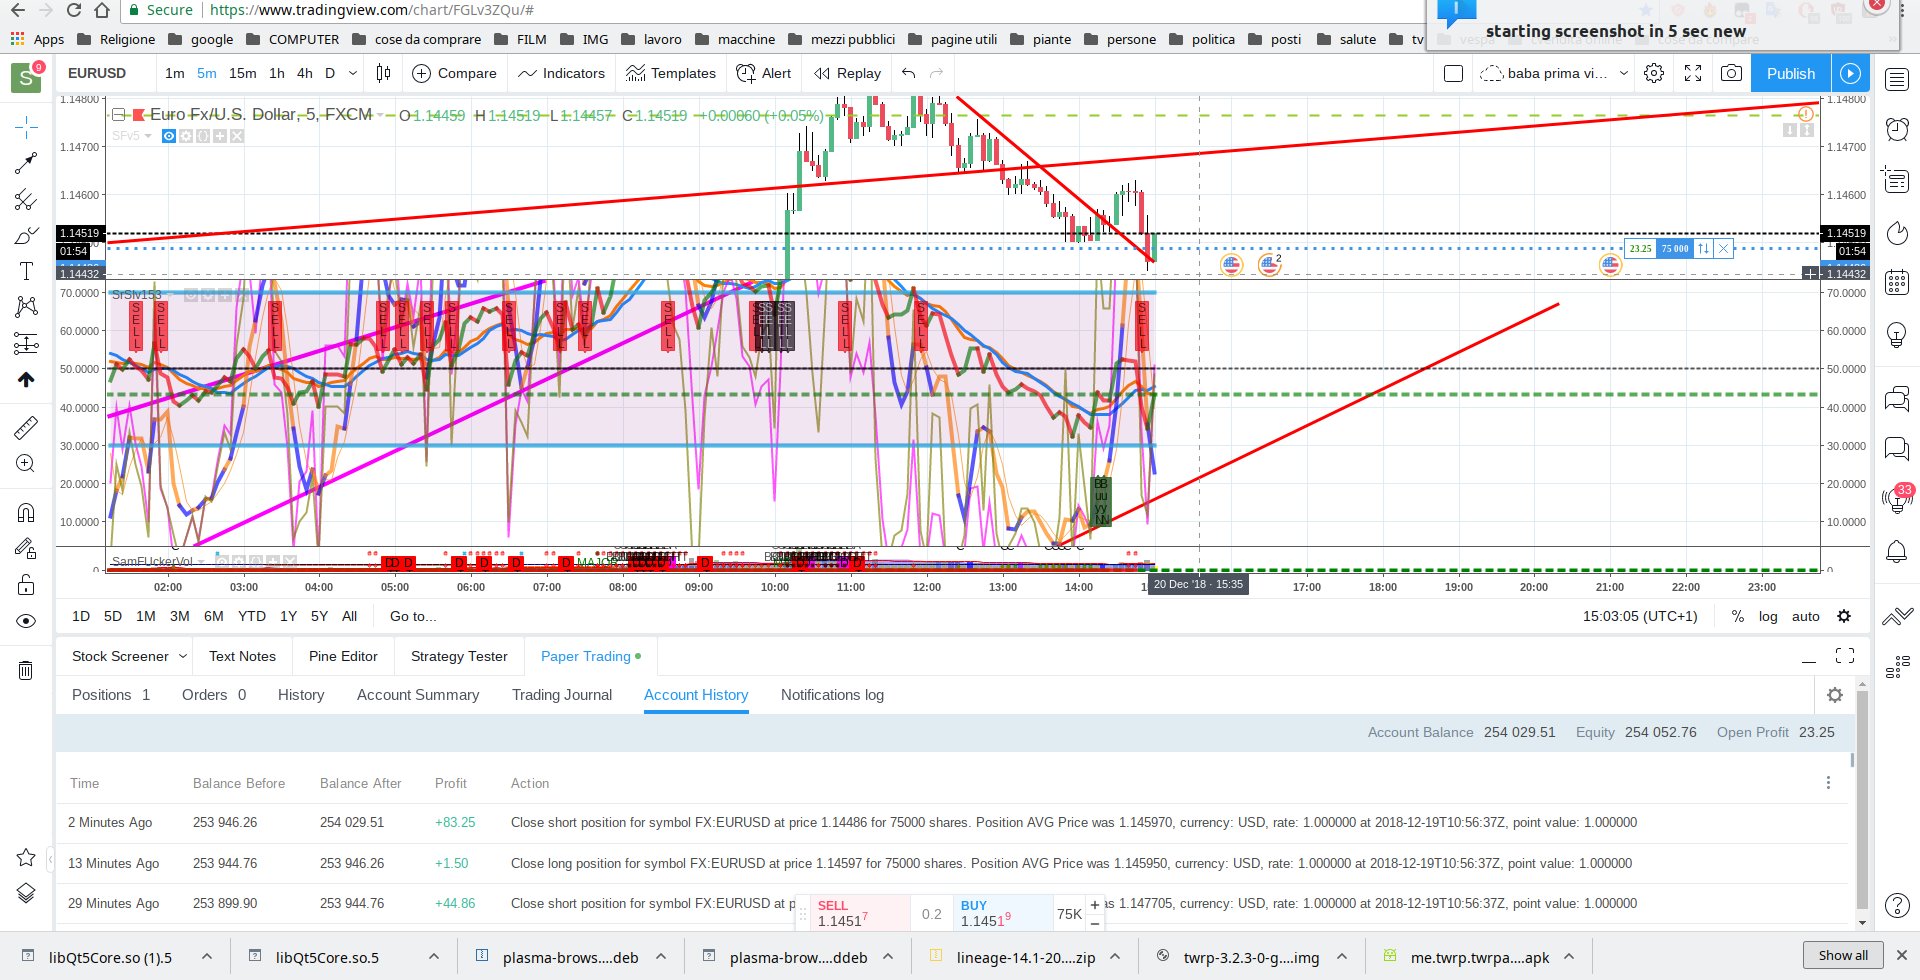The height and width of the screenshot is (980, 1920).
Task: Collapse the chart legend with the minus box
Action: pos(118,114)
